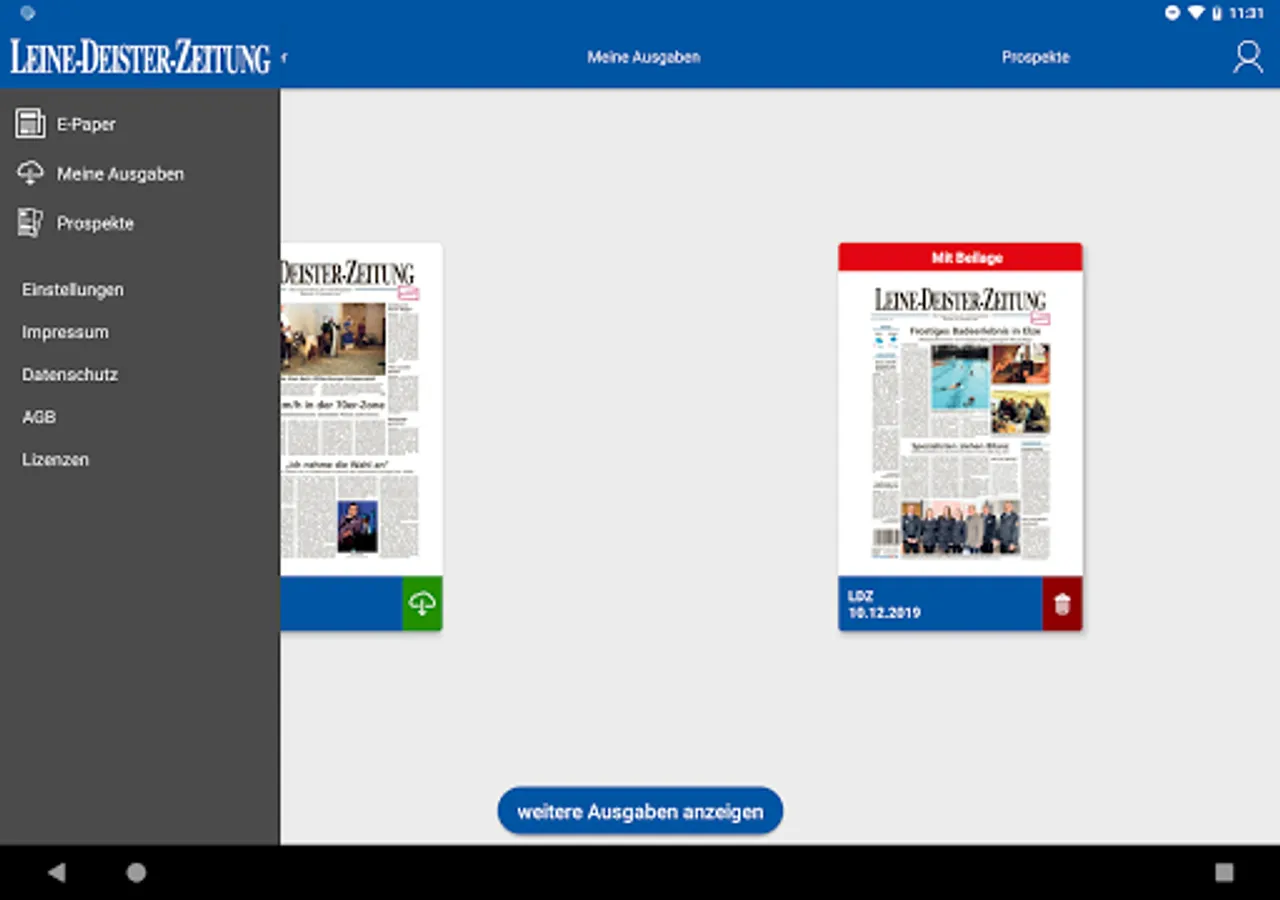1280x900 pixels.
Task: Open the newspaper cover with Mit Beilage banner
Action: pyautogui.click(x=960, y=423)
